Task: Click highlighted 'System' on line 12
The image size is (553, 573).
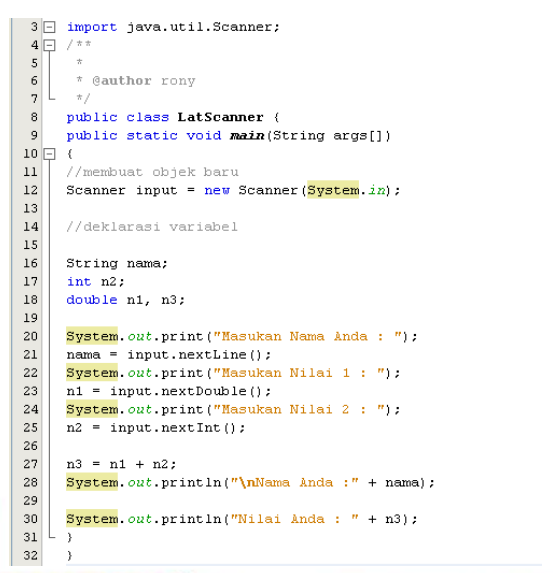Action: 333,190
